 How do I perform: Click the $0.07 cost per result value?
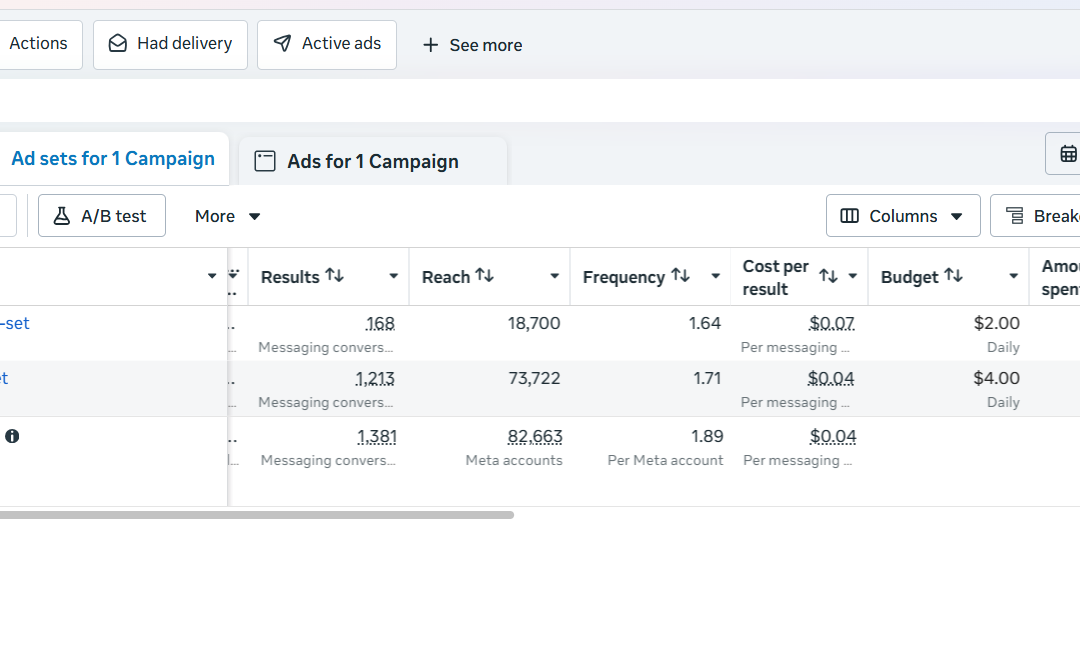point(831,323)
